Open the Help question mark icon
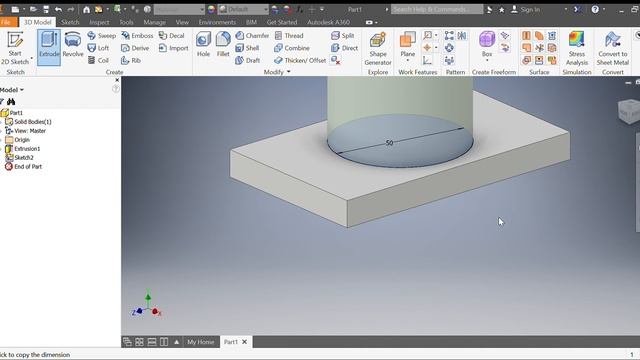Screen dimensions: 640x360 tap(595, 9)
